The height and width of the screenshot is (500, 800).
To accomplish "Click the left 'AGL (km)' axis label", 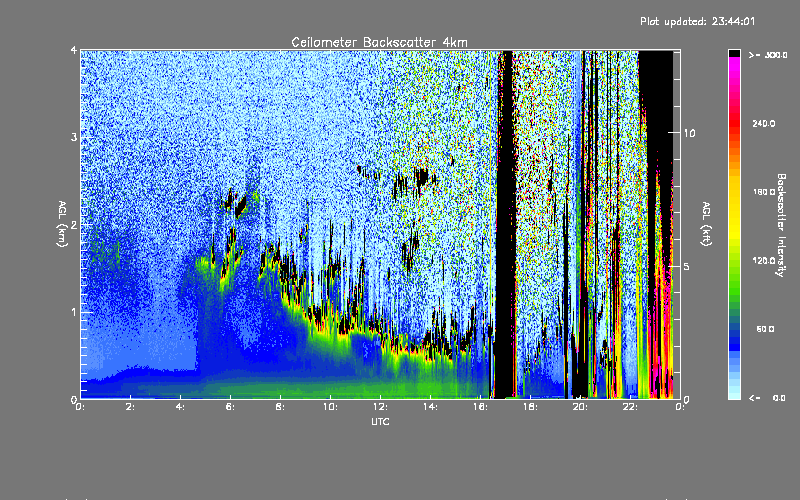I will (62, 224).
